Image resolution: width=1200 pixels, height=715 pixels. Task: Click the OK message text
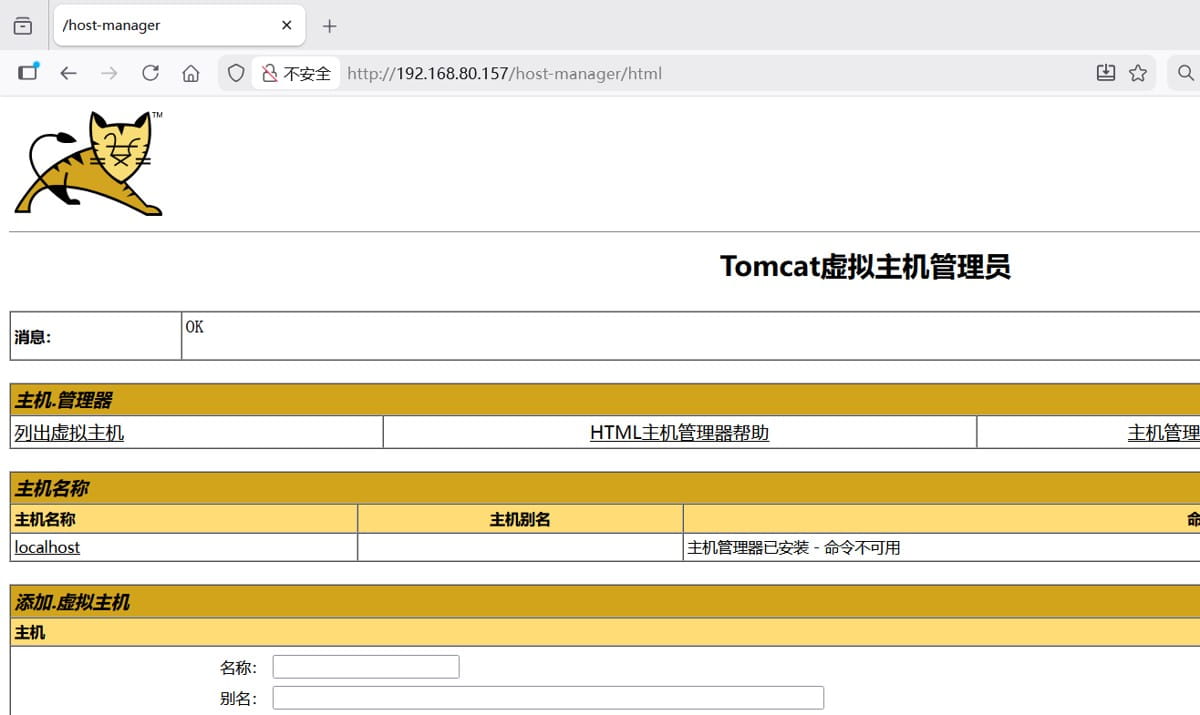pos(195,327)
